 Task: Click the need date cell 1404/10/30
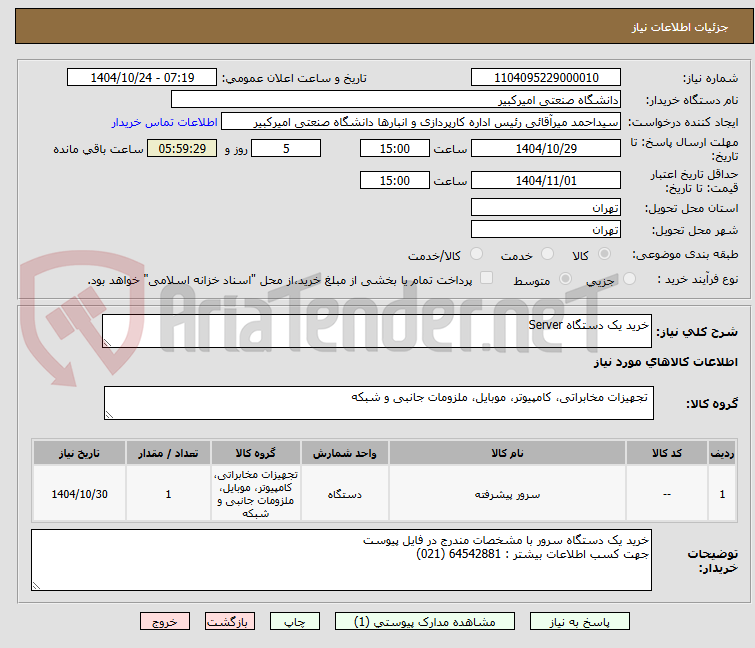click(79, 494)
